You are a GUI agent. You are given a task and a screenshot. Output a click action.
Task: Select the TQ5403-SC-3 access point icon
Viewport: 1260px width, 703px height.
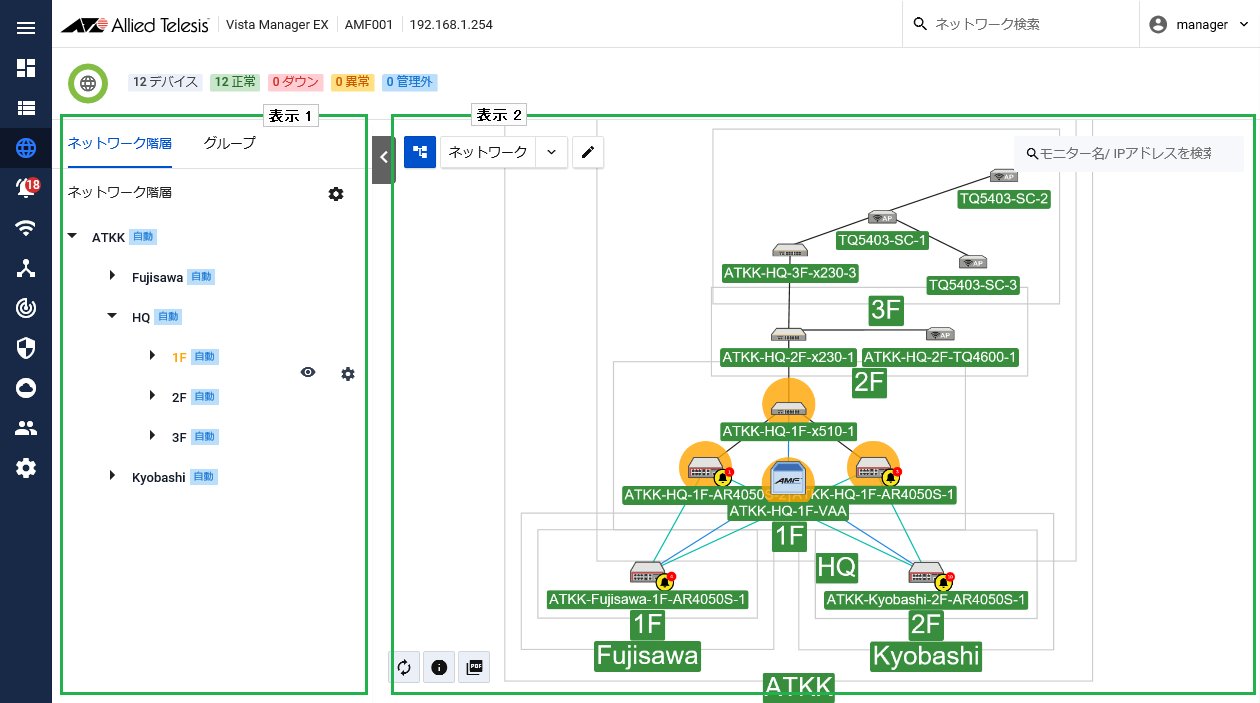coord(973,262)
